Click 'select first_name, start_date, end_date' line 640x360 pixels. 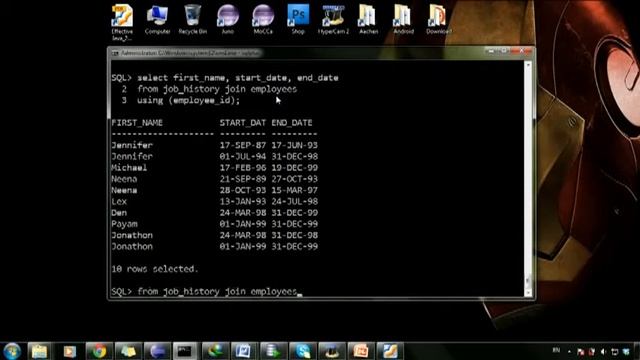pos(238,78)
